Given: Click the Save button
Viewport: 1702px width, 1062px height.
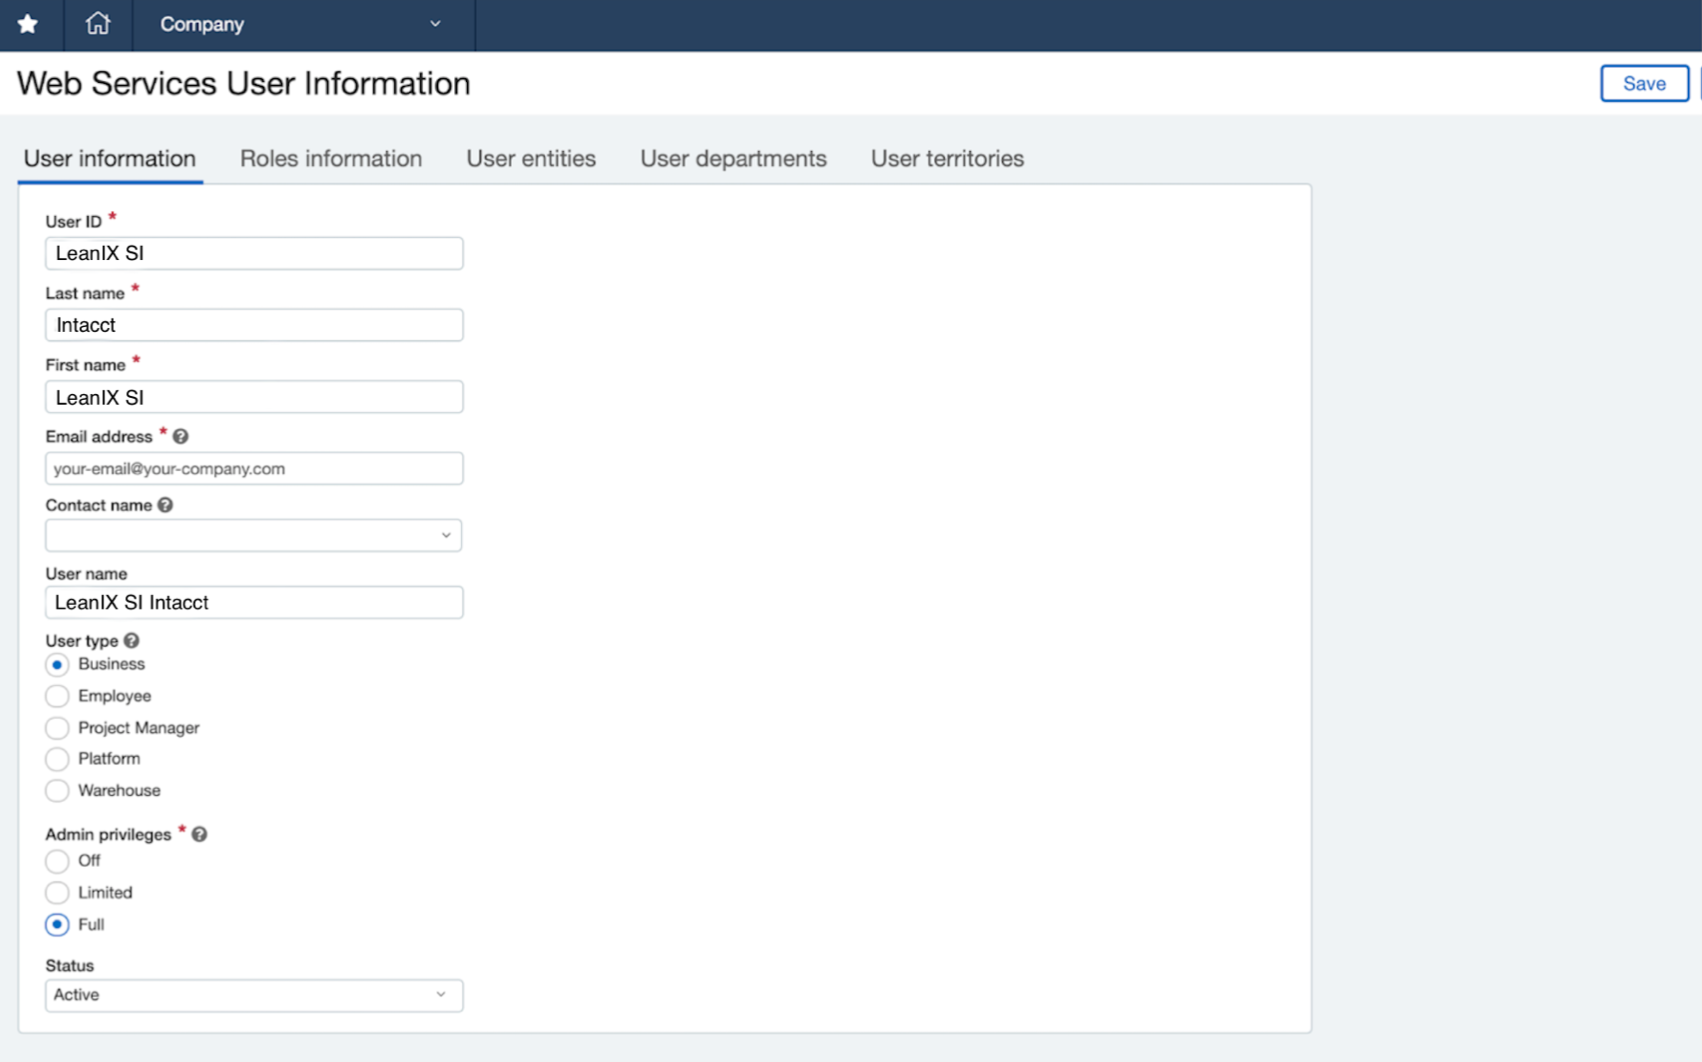Looking at the screenshot, I should click(1644, 83).
